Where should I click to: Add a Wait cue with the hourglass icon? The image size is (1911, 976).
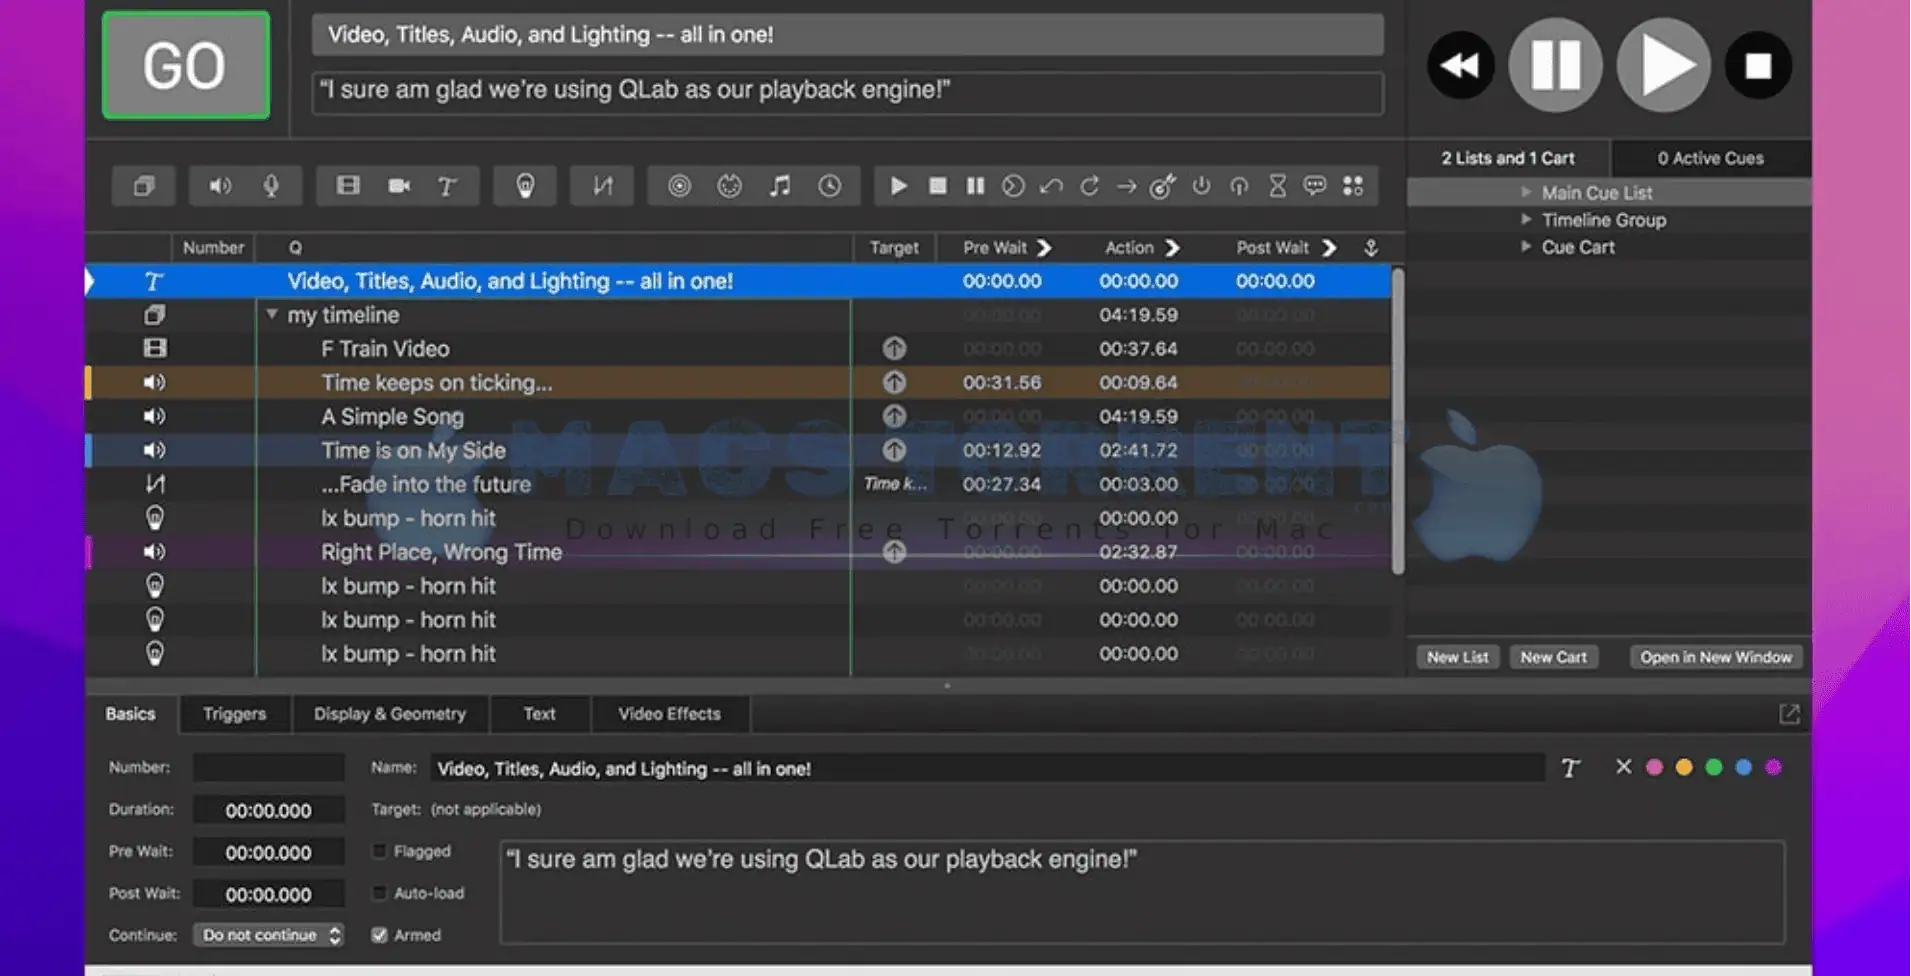[x=1277, y=186]
